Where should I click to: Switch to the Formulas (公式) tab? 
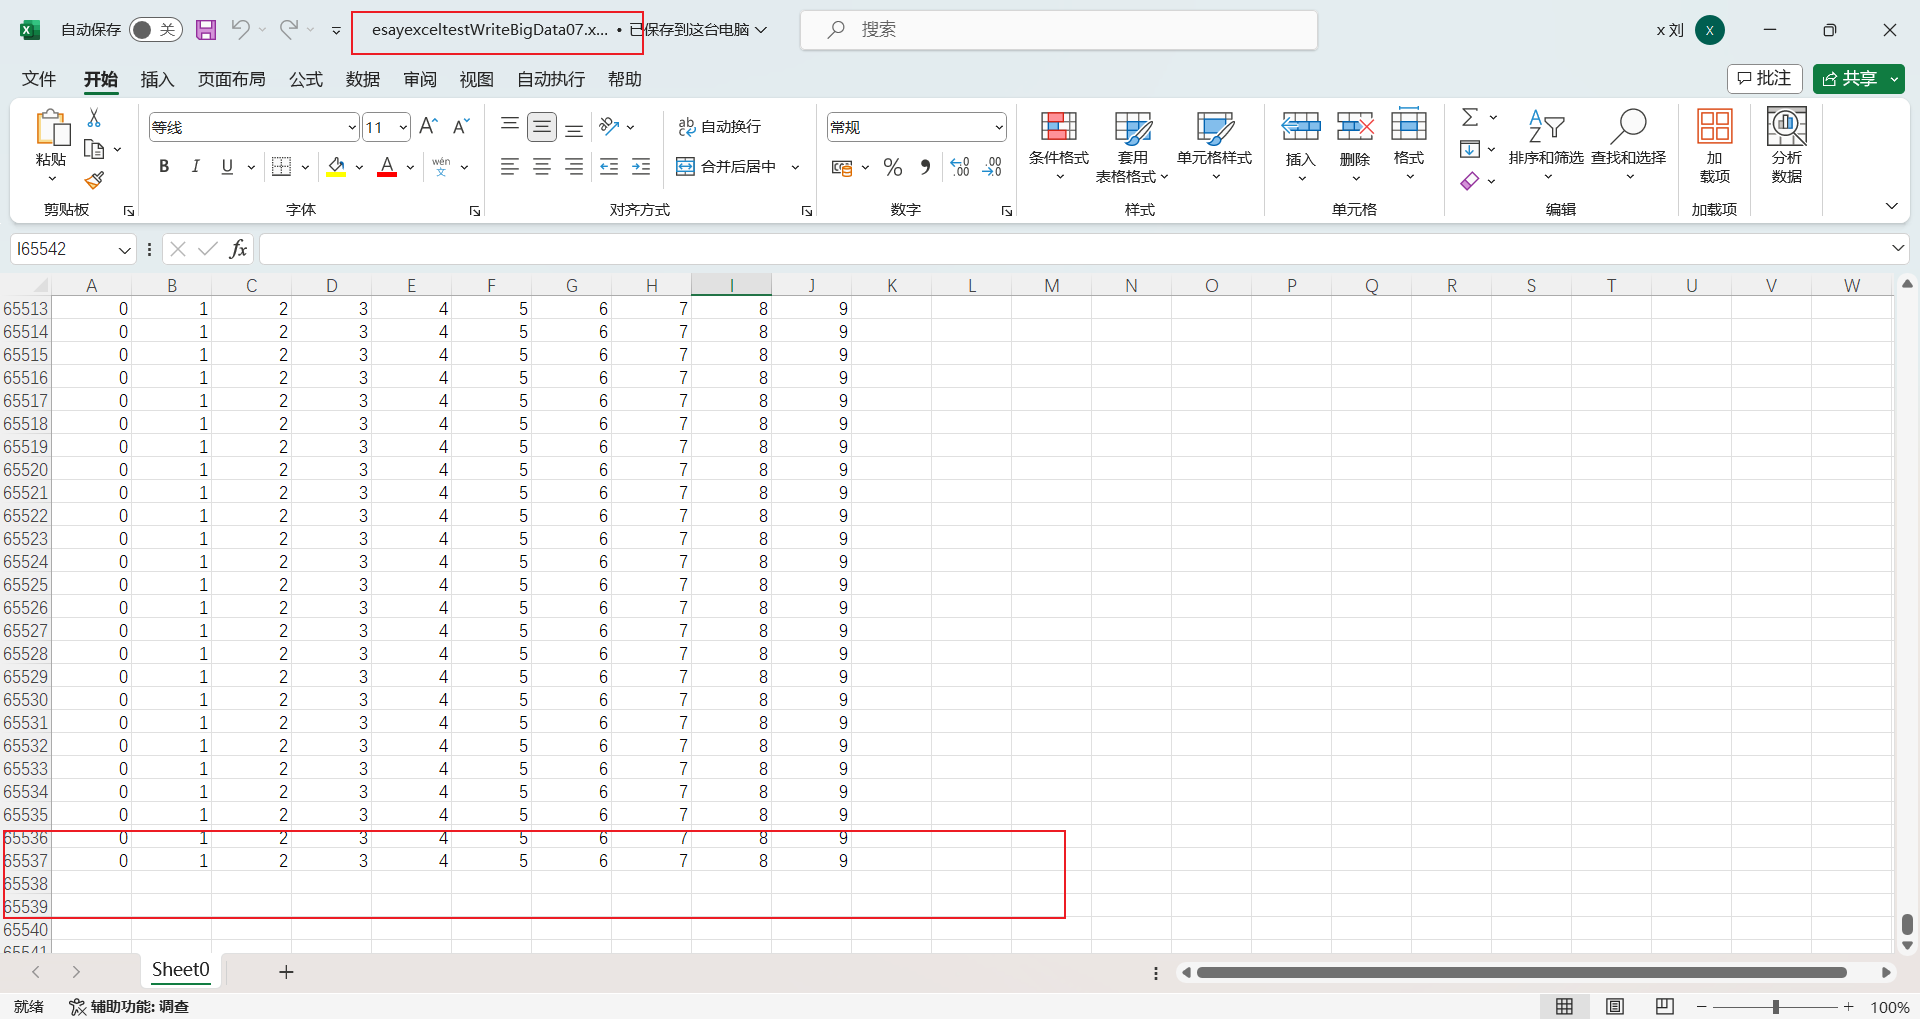click(306, 79)
